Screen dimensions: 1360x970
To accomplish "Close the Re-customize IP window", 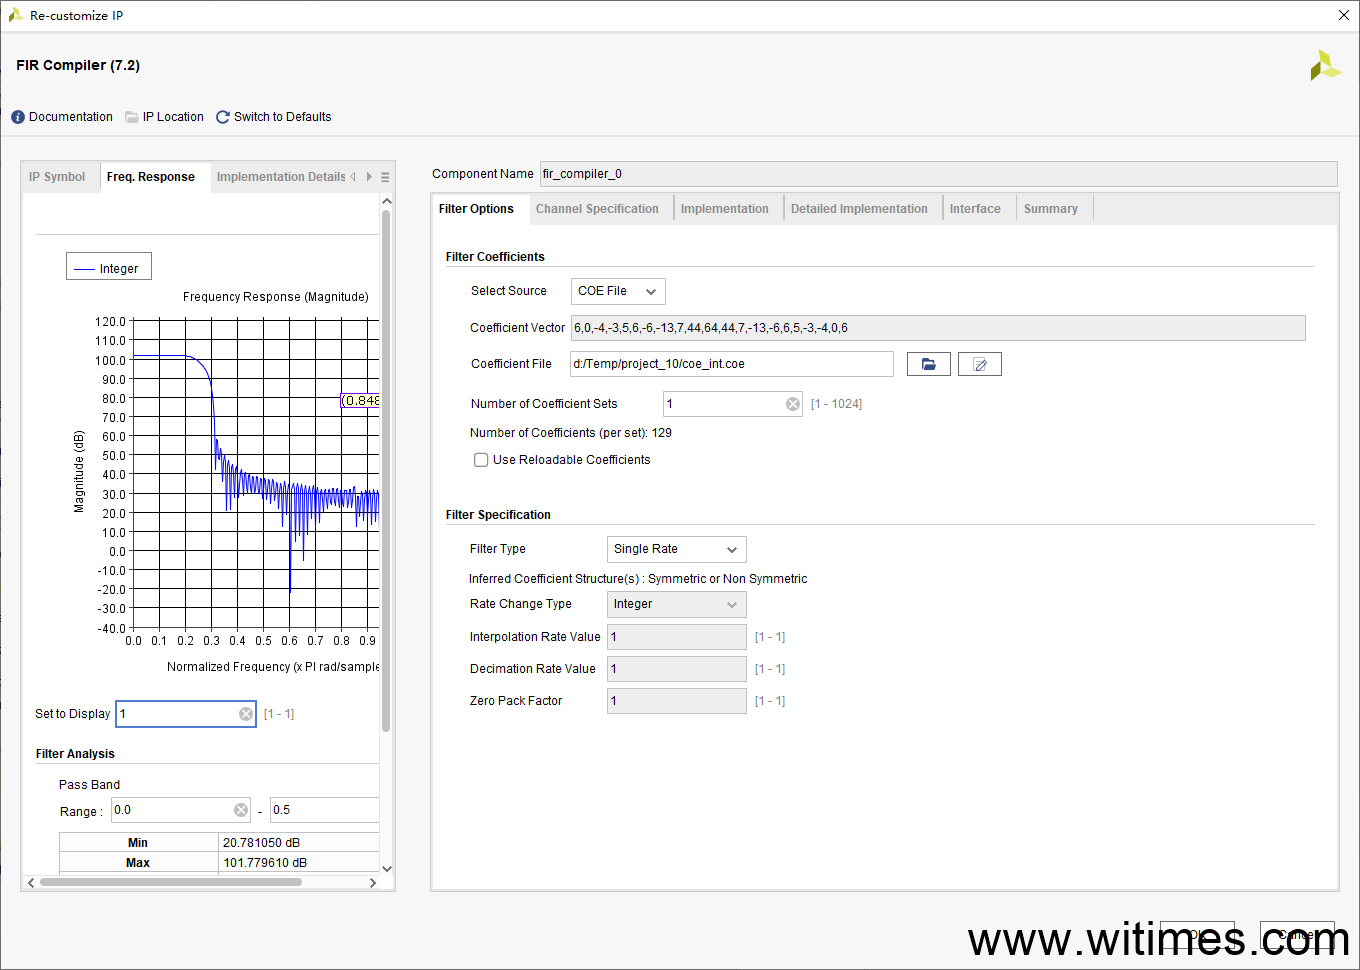I will [1343, 15].
